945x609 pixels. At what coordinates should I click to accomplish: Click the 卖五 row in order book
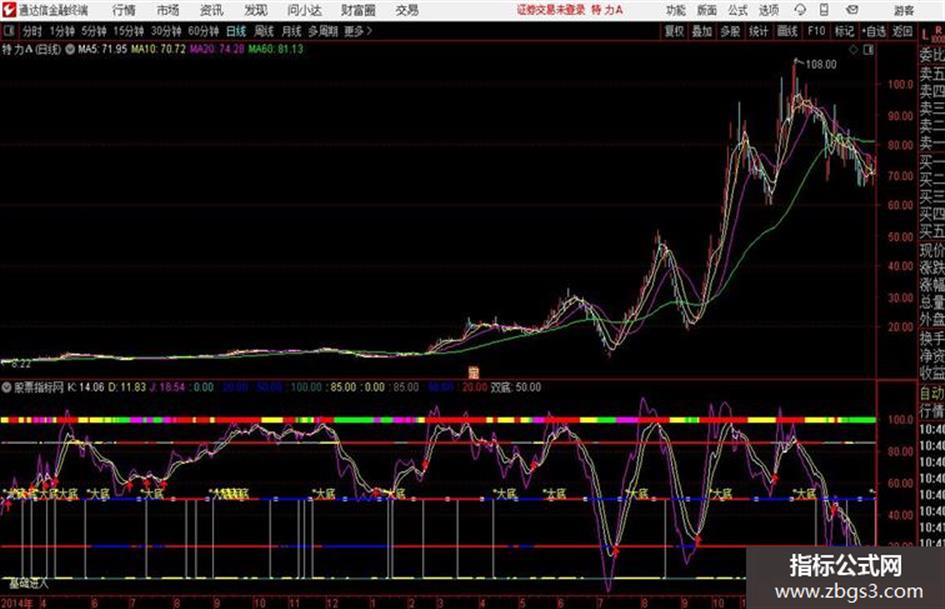932,74
